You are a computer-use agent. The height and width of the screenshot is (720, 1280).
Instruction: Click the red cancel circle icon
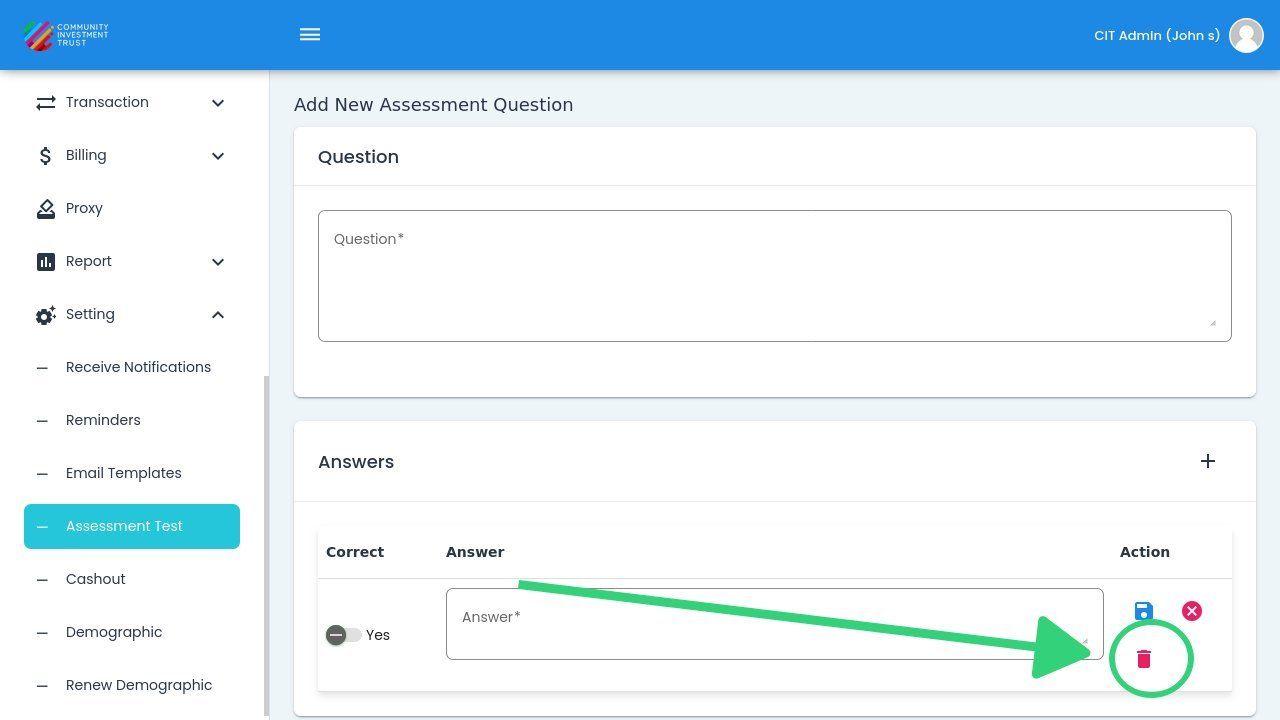[x=1192, y=611]
